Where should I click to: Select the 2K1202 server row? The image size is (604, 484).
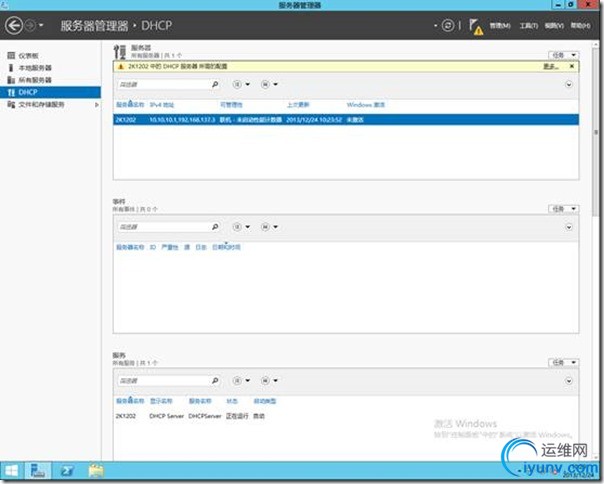tap(346, 120)
